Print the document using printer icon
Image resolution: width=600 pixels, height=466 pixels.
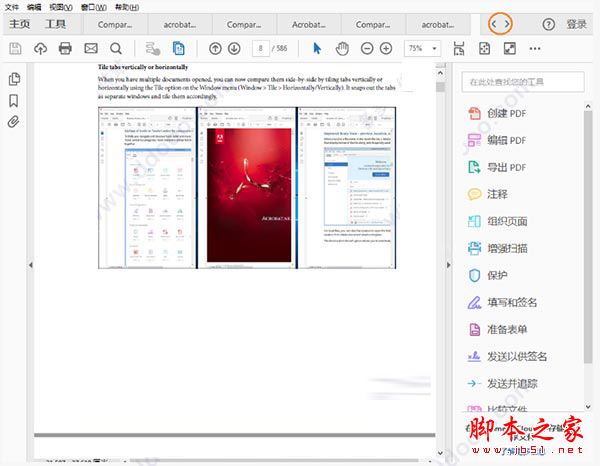[x=65, y=49]
